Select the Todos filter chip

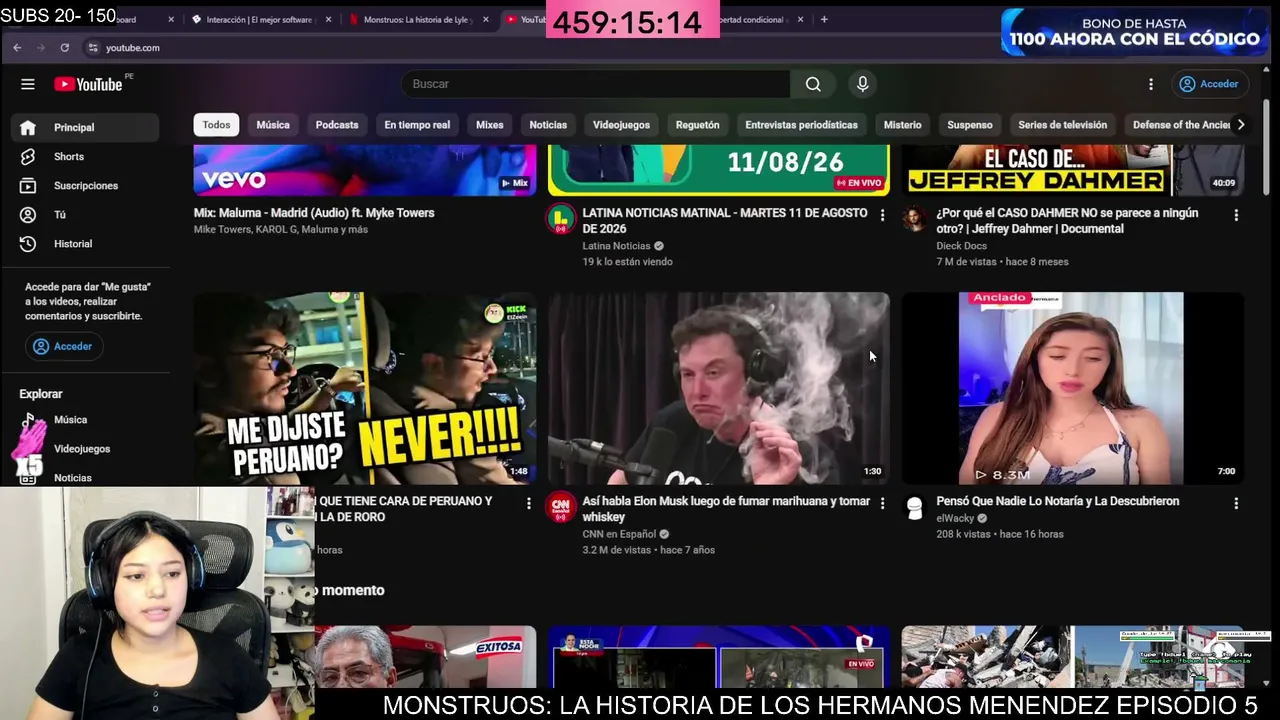pos(216,125)
